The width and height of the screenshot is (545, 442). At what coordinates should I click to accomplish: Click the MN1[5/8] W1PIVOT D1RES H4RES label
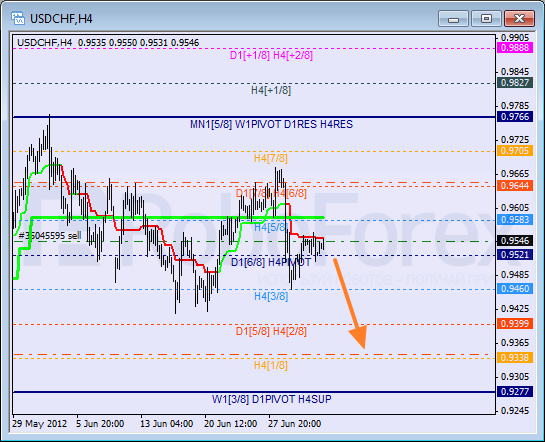[x=271, y=124]
